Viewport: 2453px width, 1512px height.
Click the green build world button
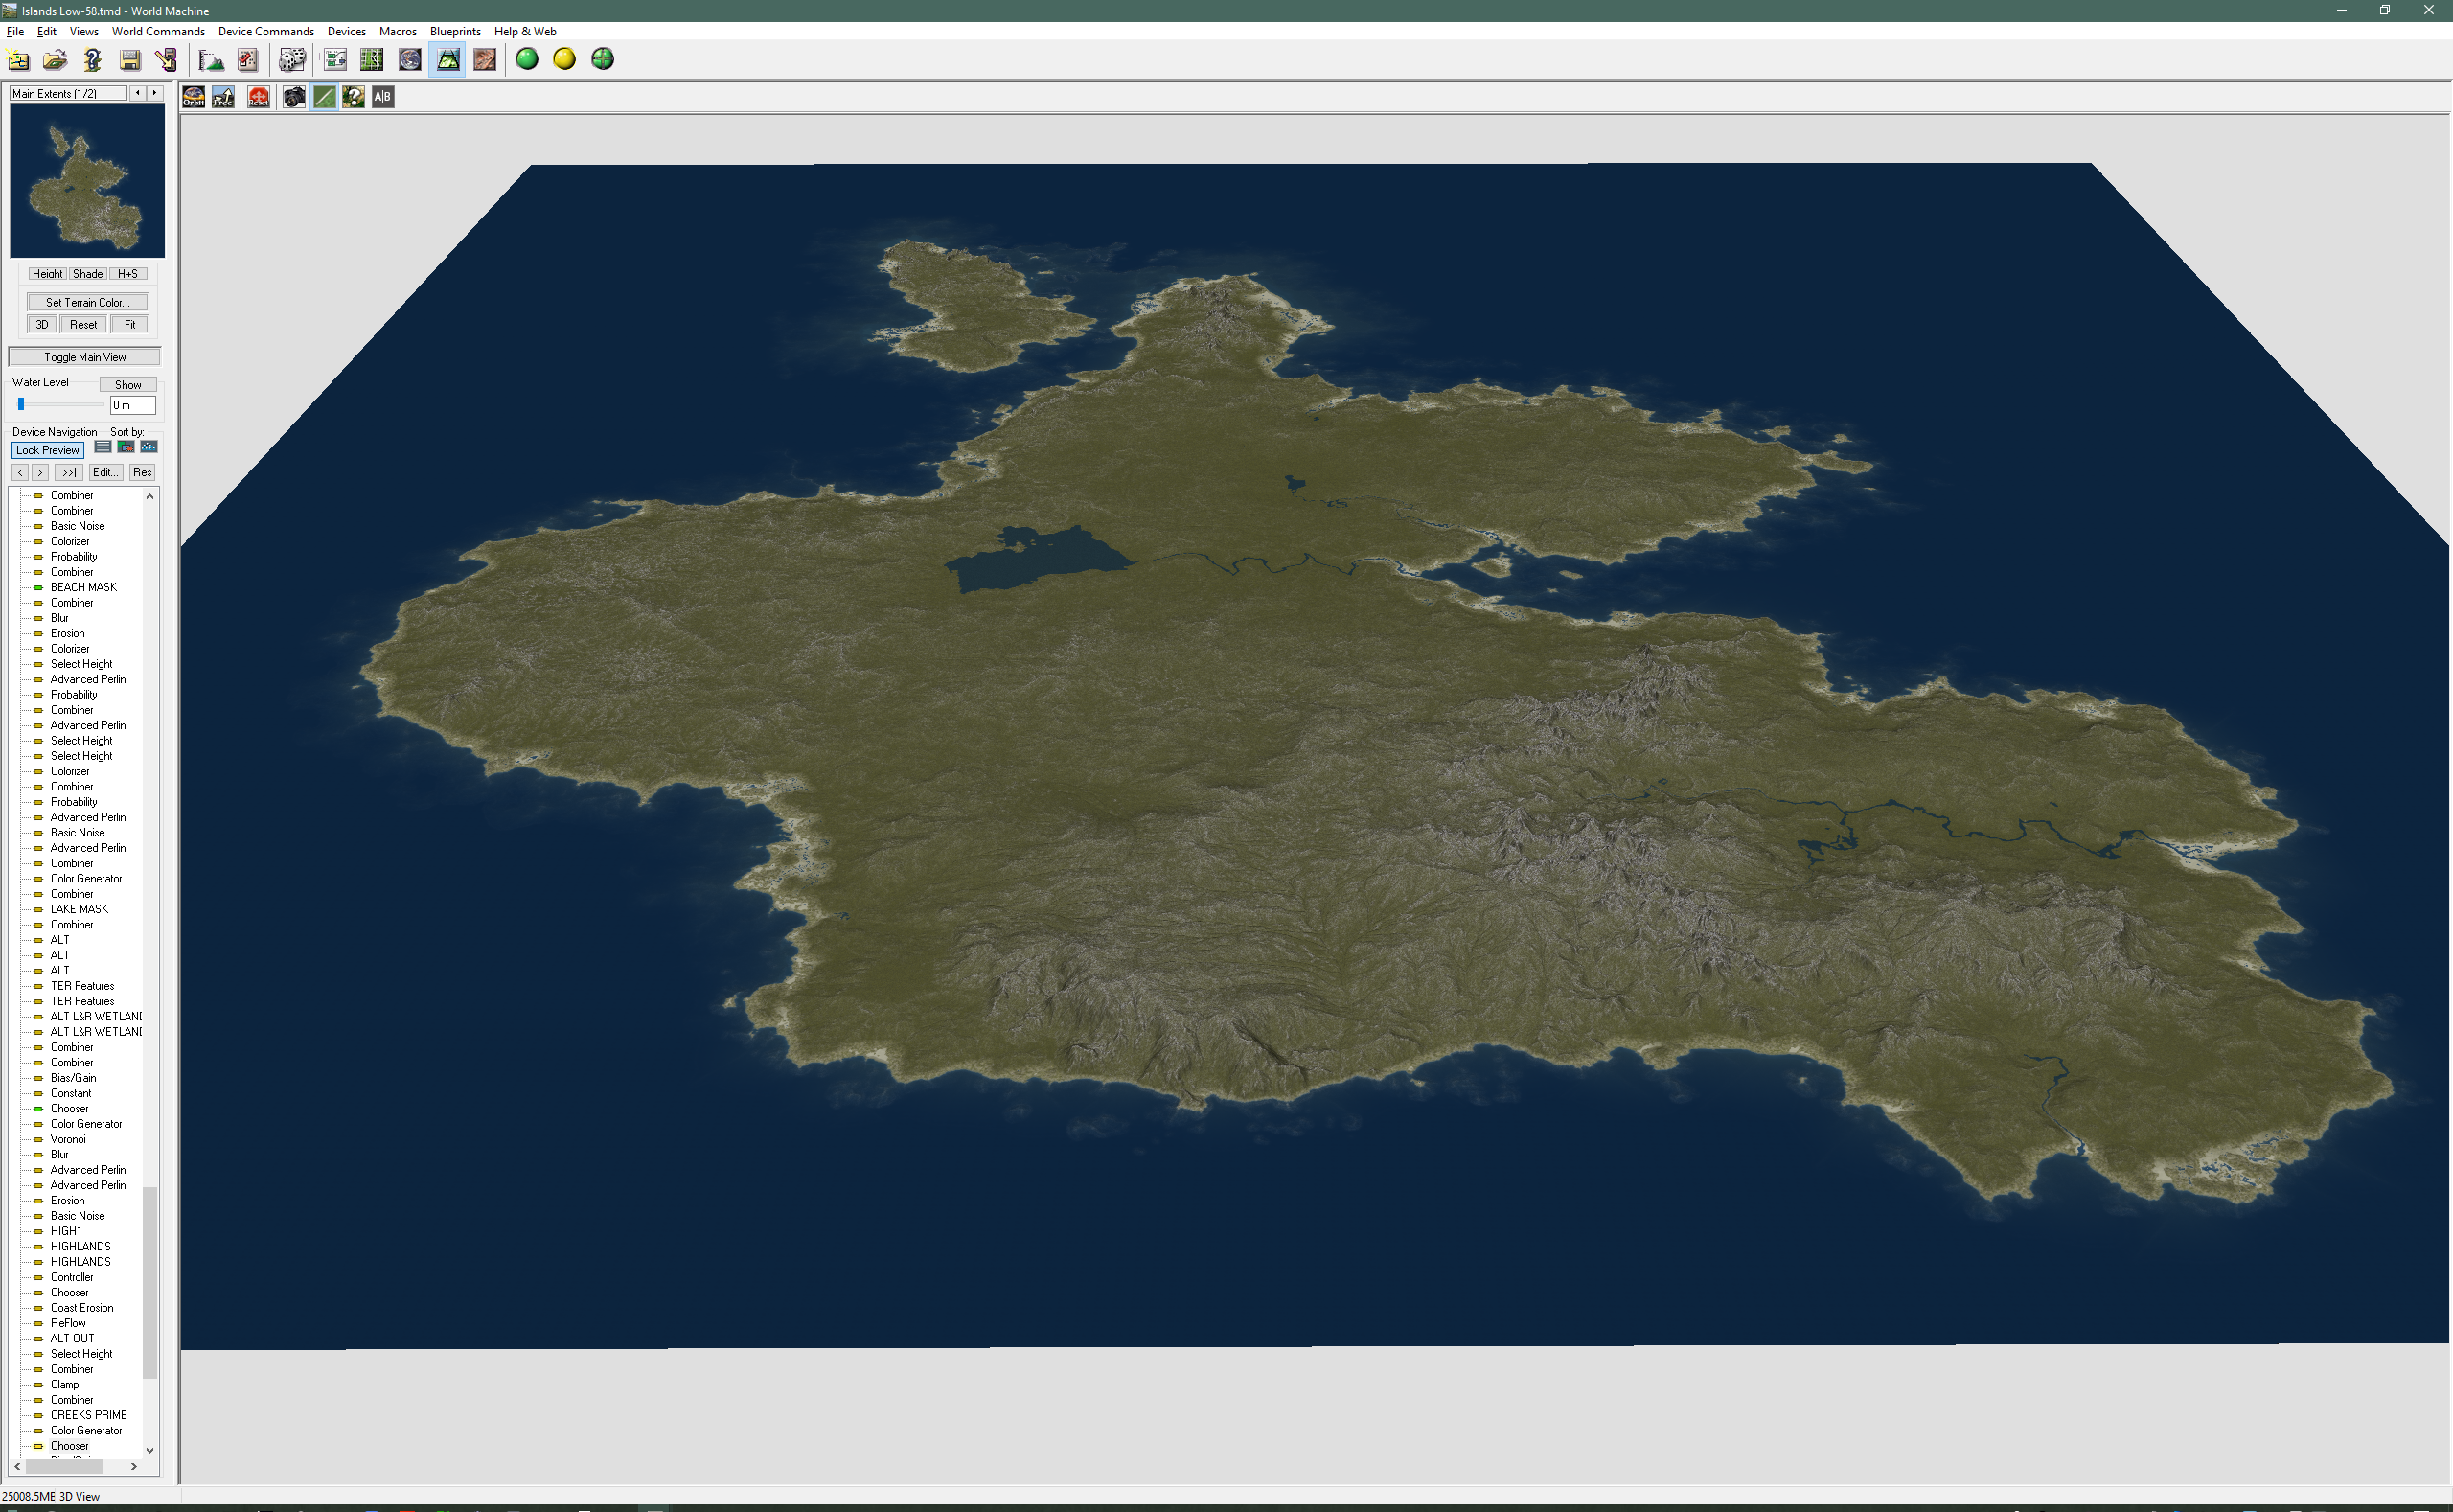click(527, 60)
